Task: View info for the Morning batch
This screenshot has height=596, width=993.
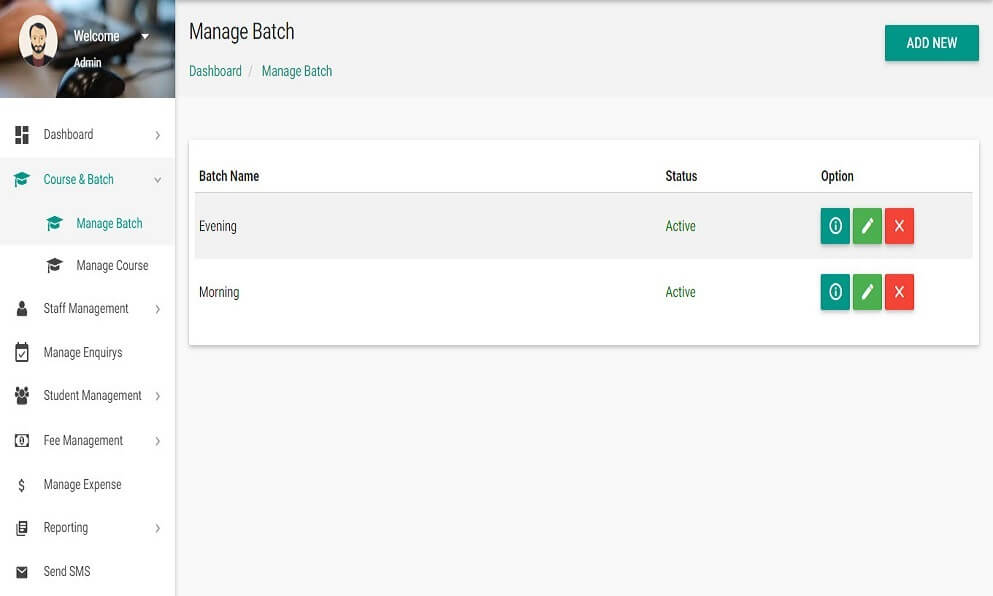Action: [835, 292]
